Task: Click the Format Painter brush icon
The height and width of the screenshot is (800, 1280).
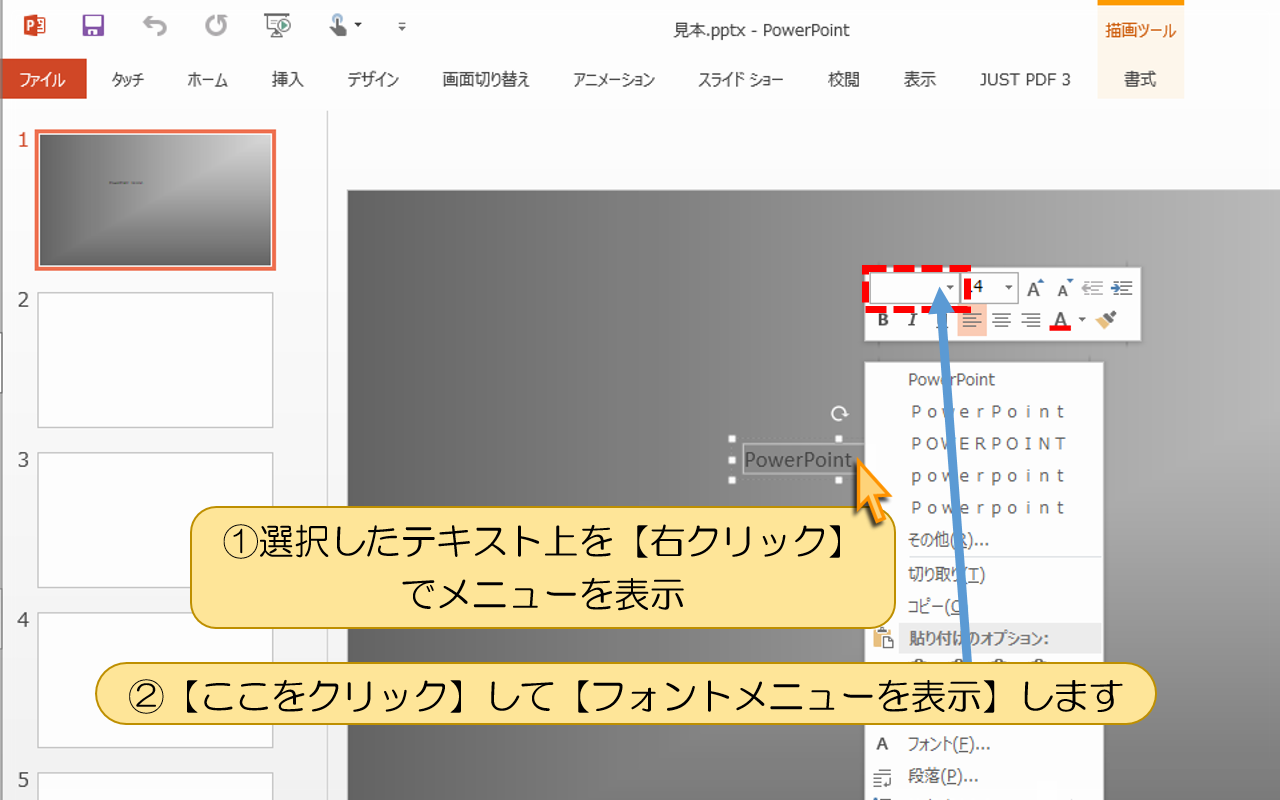Action: point(1106,320)
